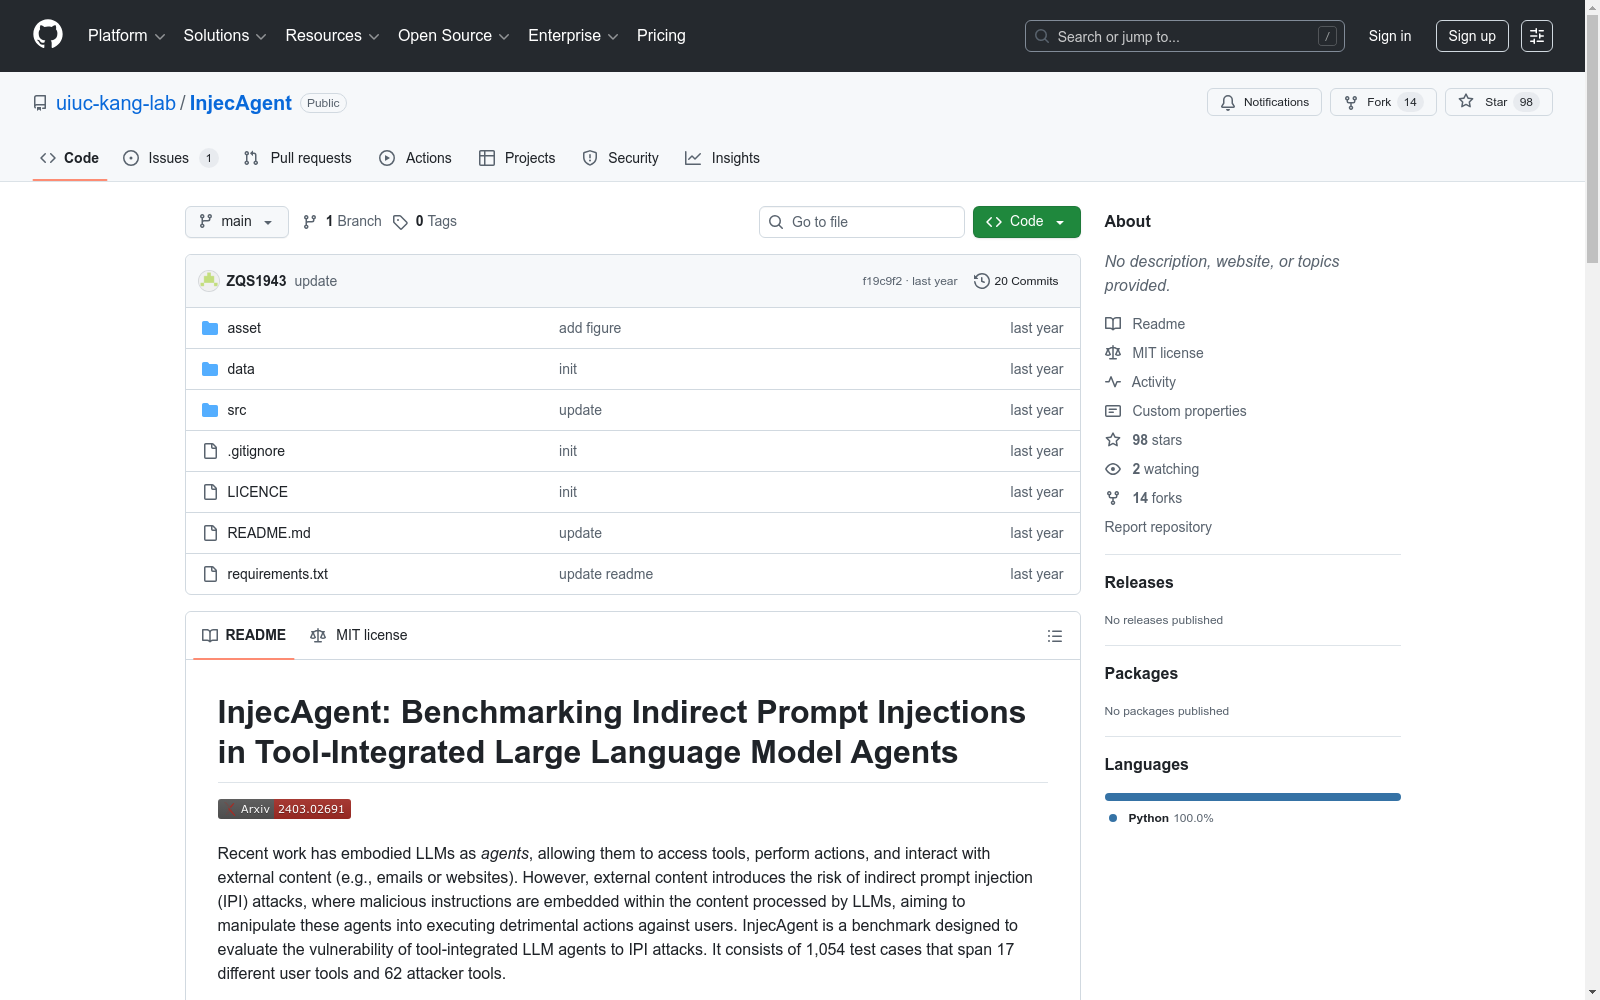Click the .gitignore file icon

[x=210, y=451]
